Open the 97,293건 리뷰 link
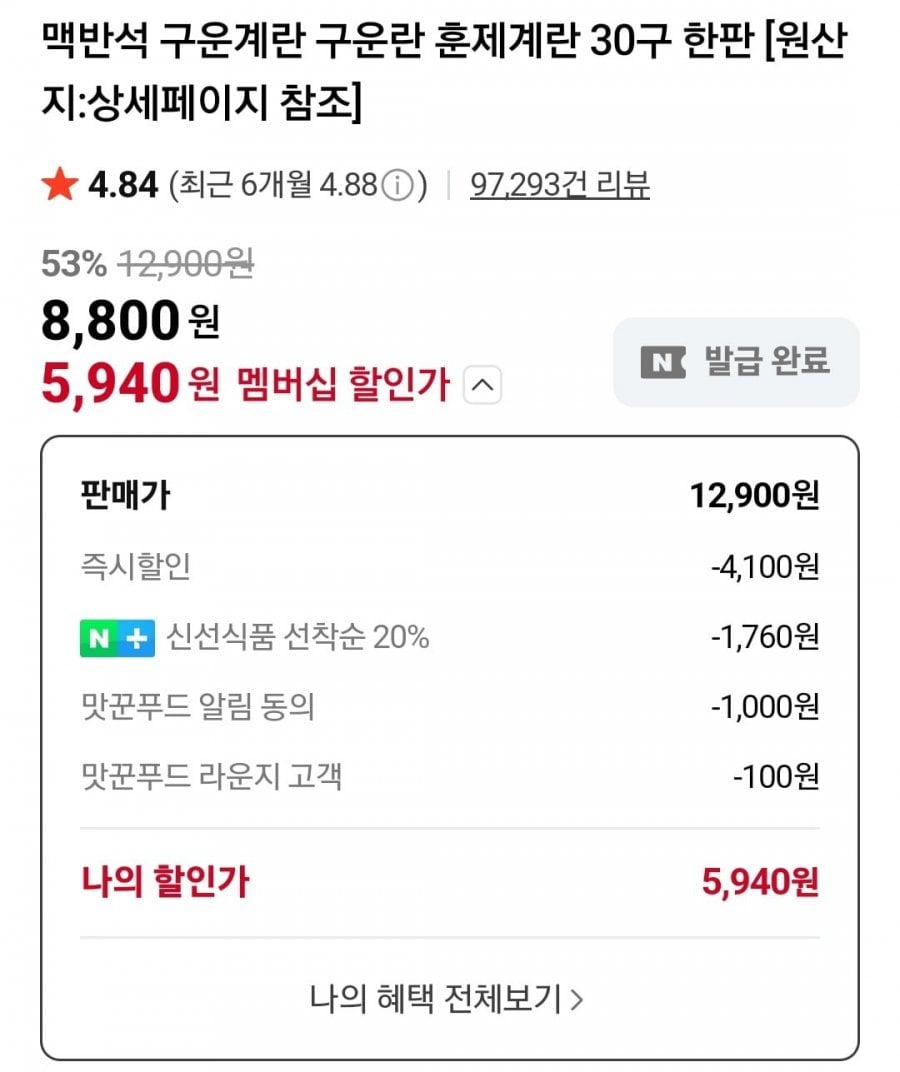Image resolution: width=900 pixels, height=1072 pixels. [x=559, y=185]
